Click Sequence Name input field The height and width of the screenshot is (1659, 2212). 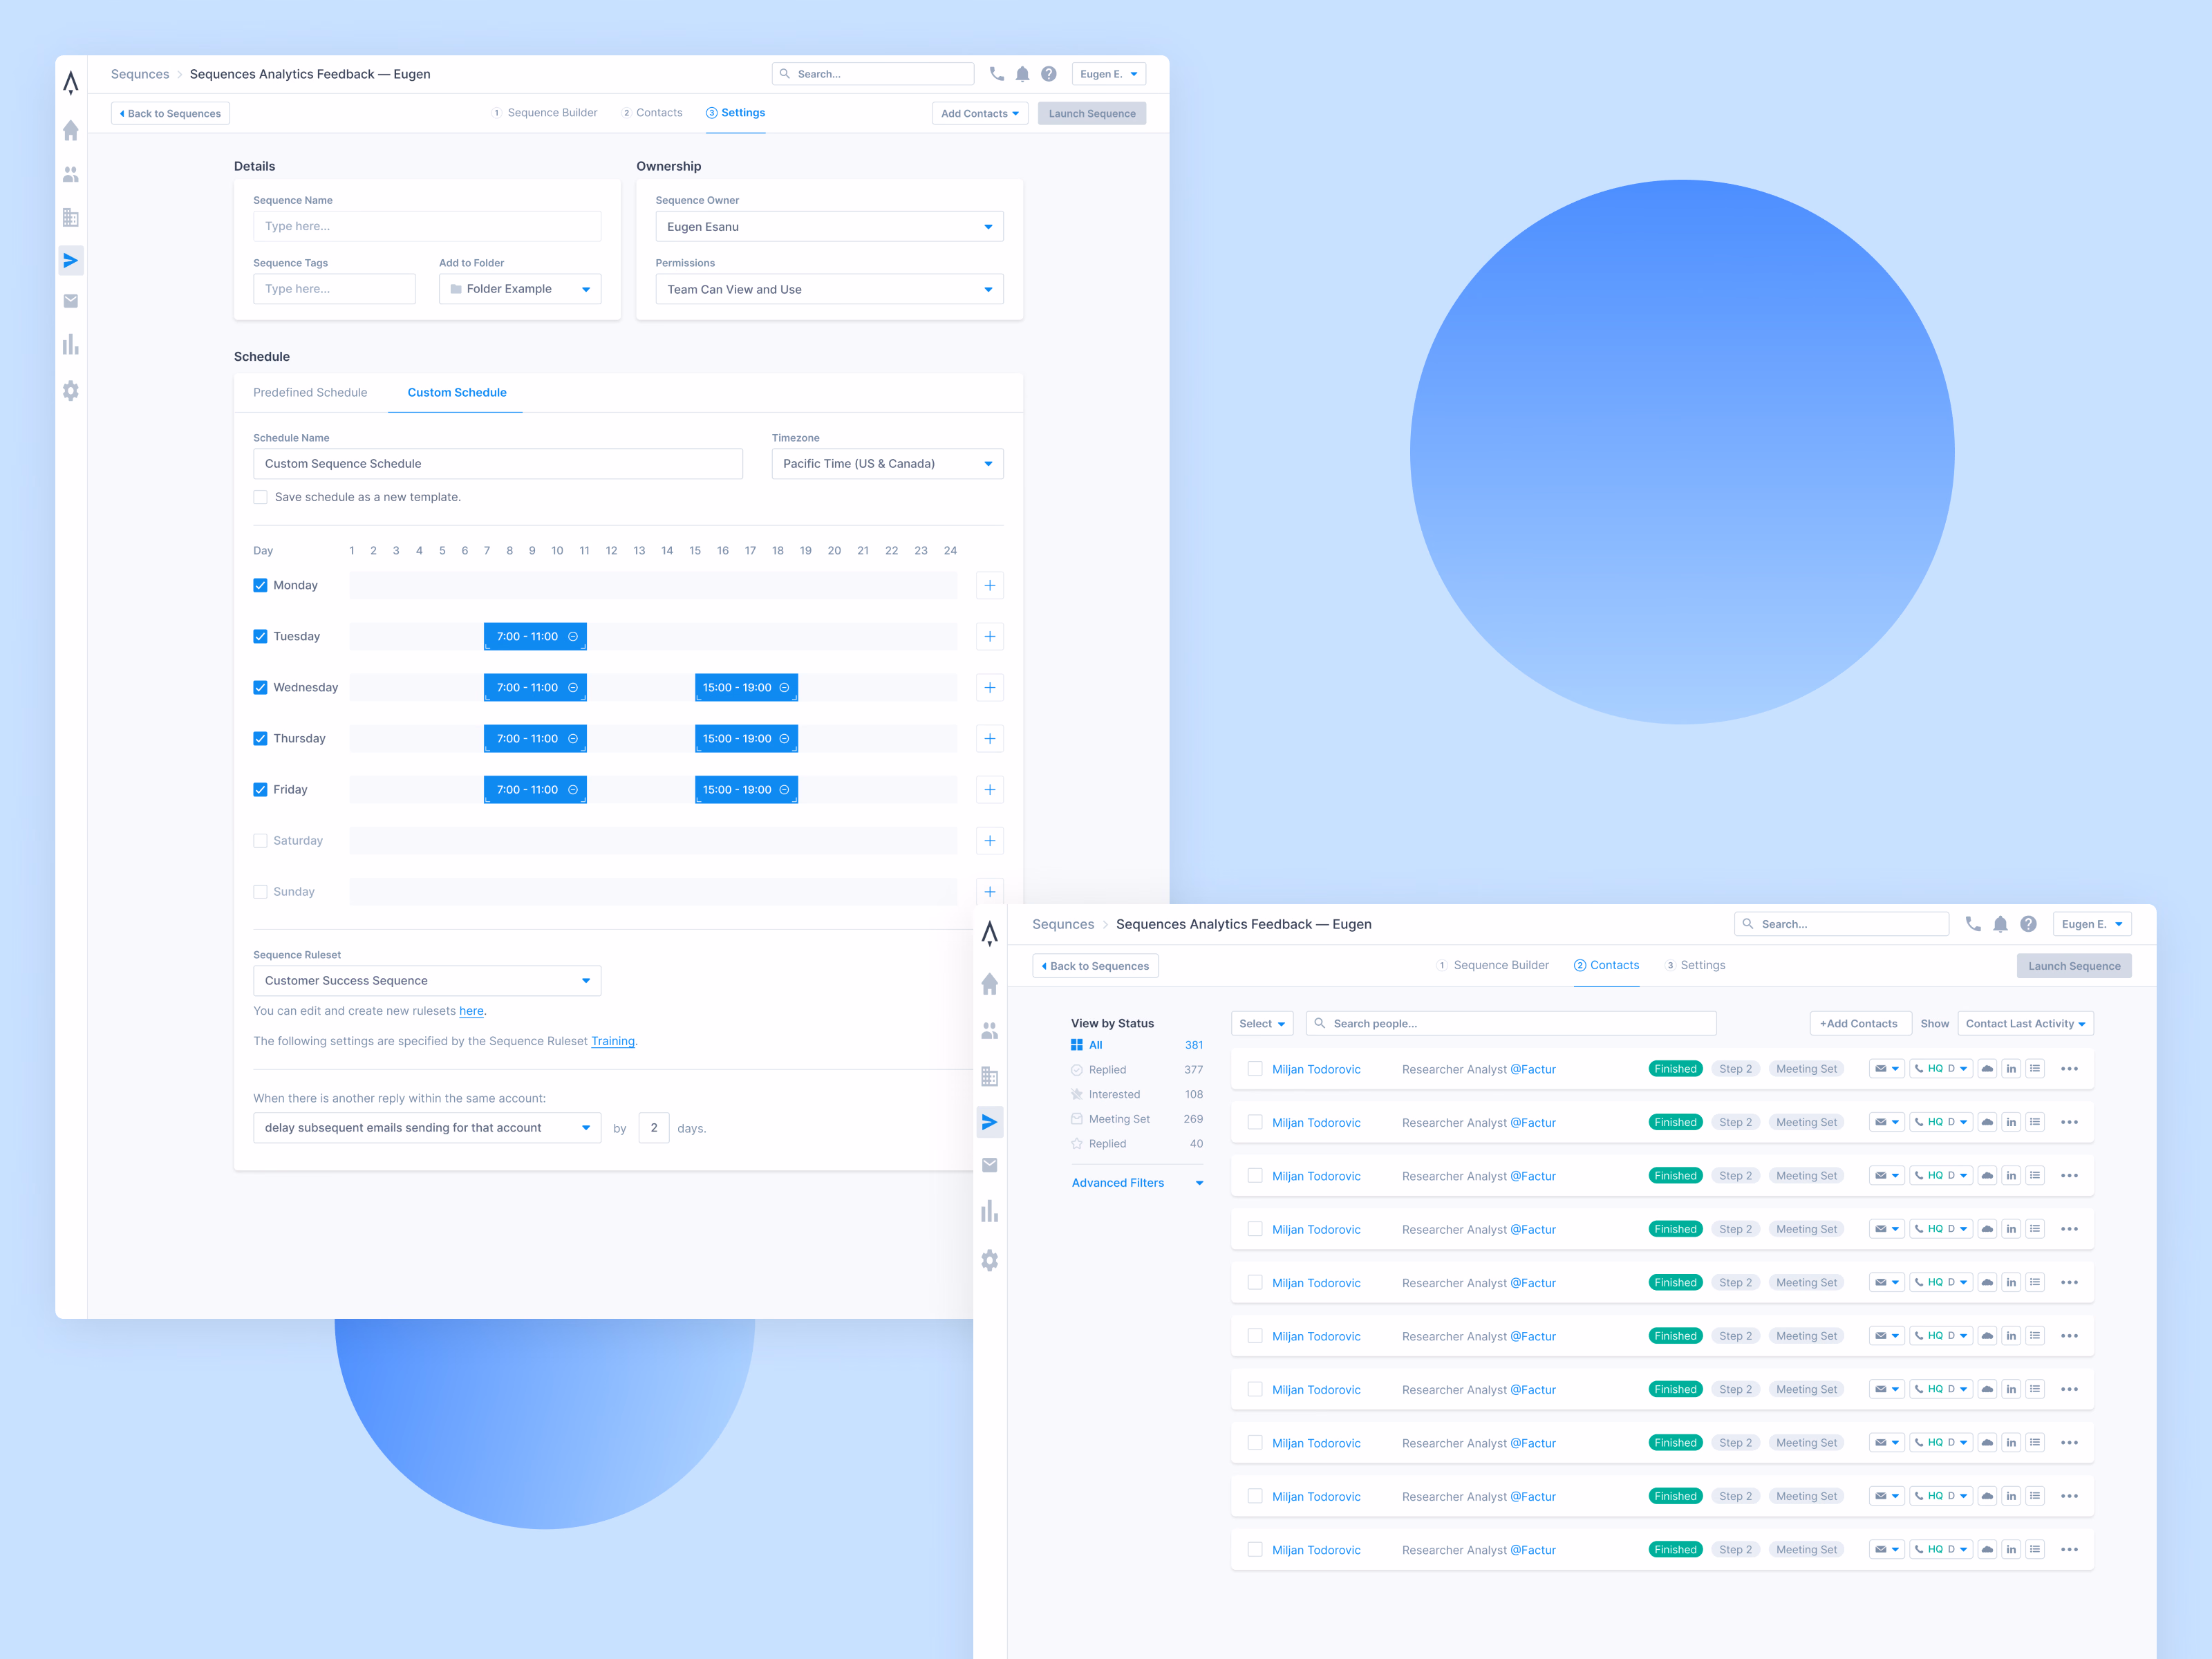(427, 226)
